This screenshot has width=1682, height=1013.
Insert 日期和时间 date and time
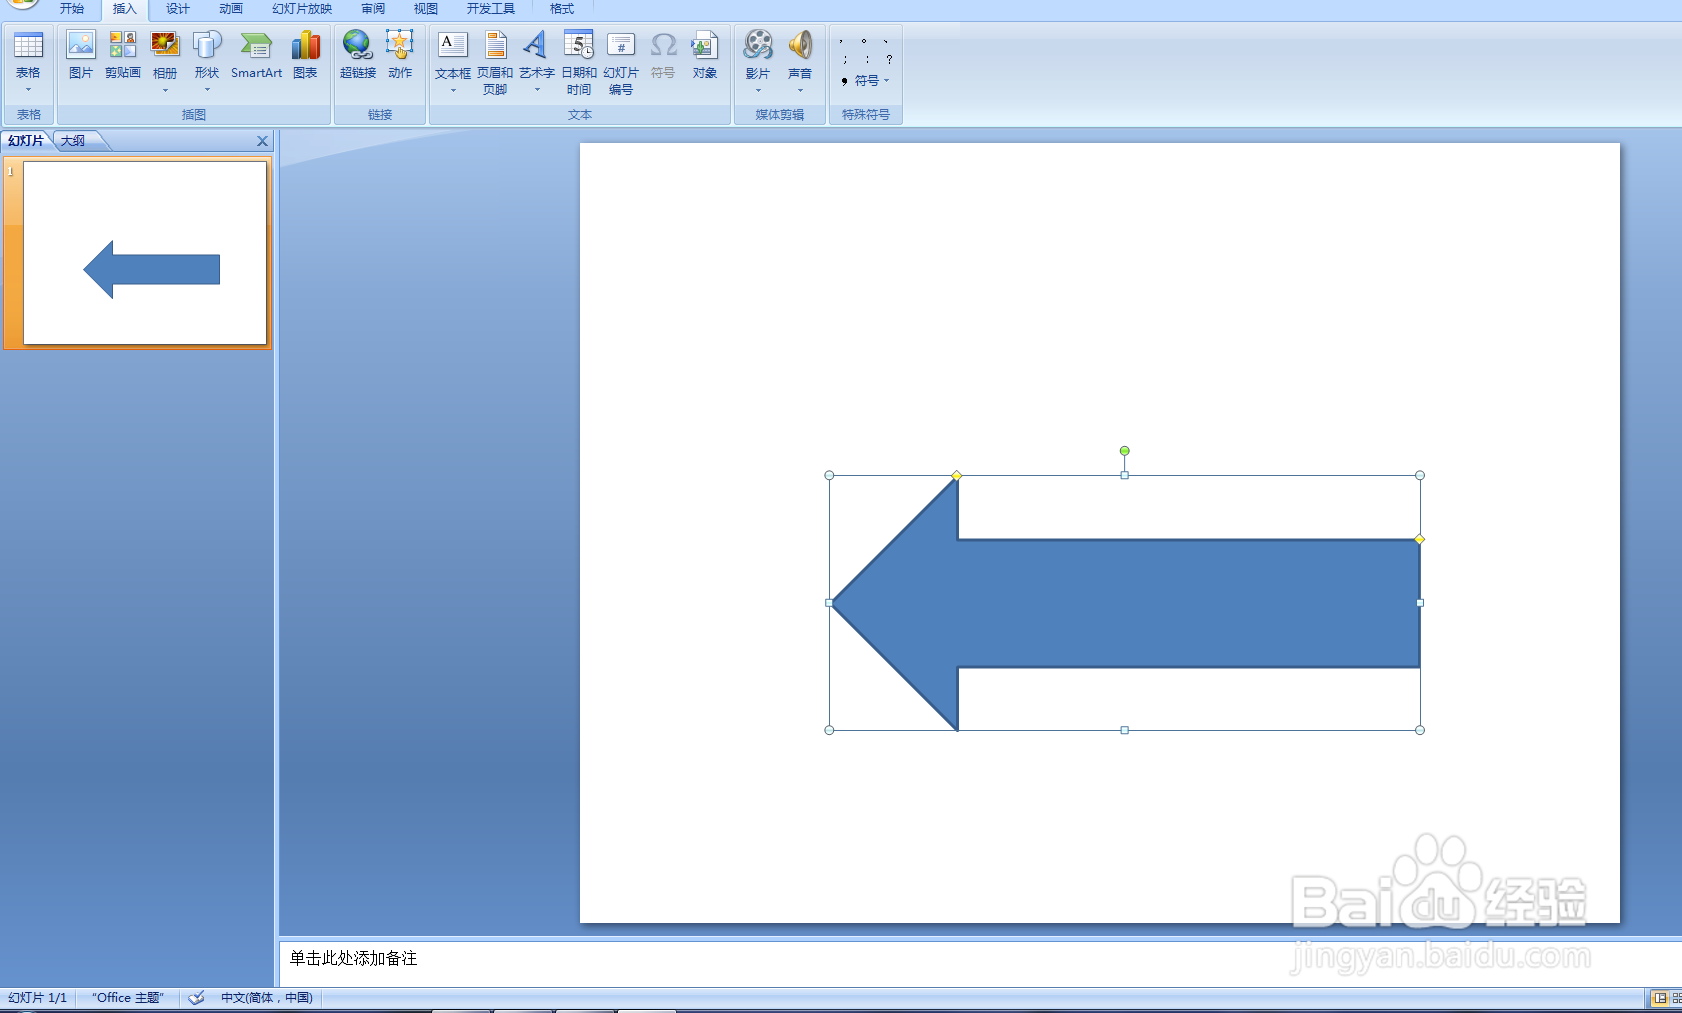point(579,45)
